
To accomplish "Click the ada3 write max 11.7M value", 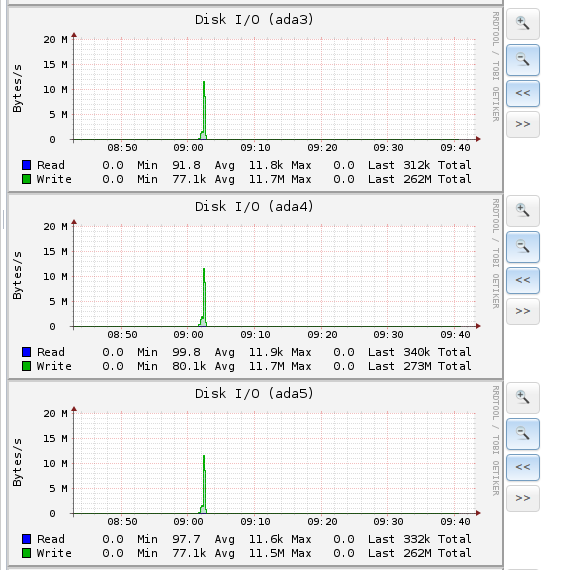I will coord(266,179).
